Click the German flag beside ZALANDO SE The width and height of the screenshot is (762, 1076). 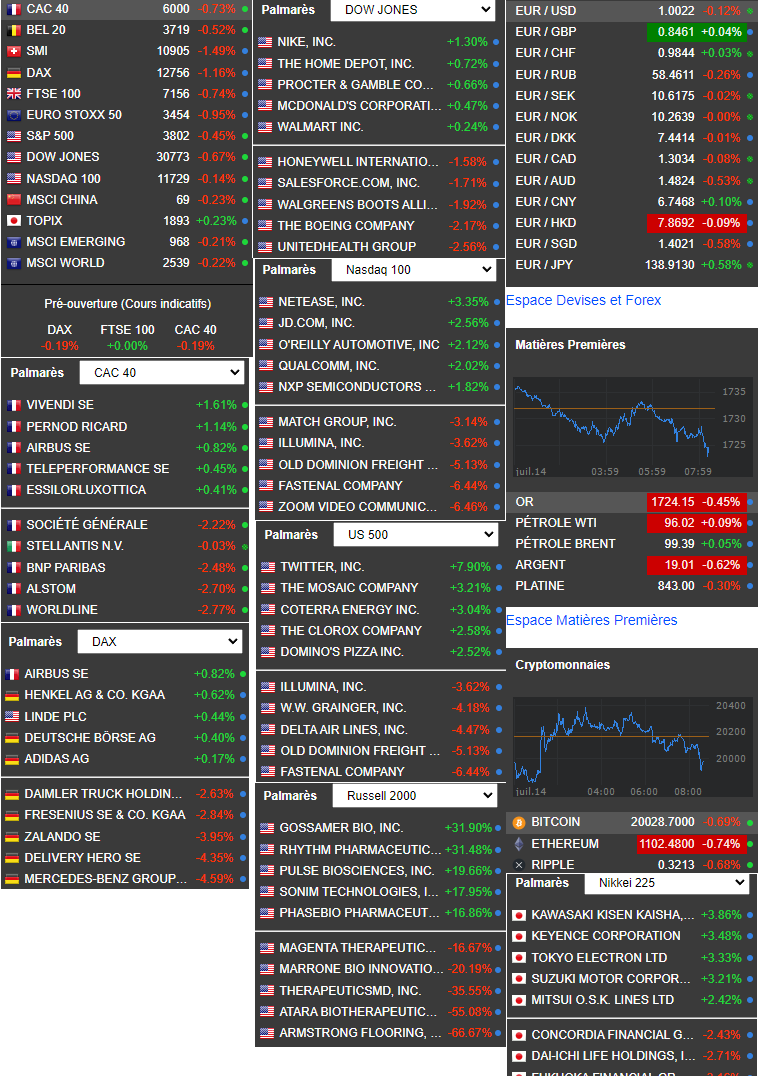12,837
